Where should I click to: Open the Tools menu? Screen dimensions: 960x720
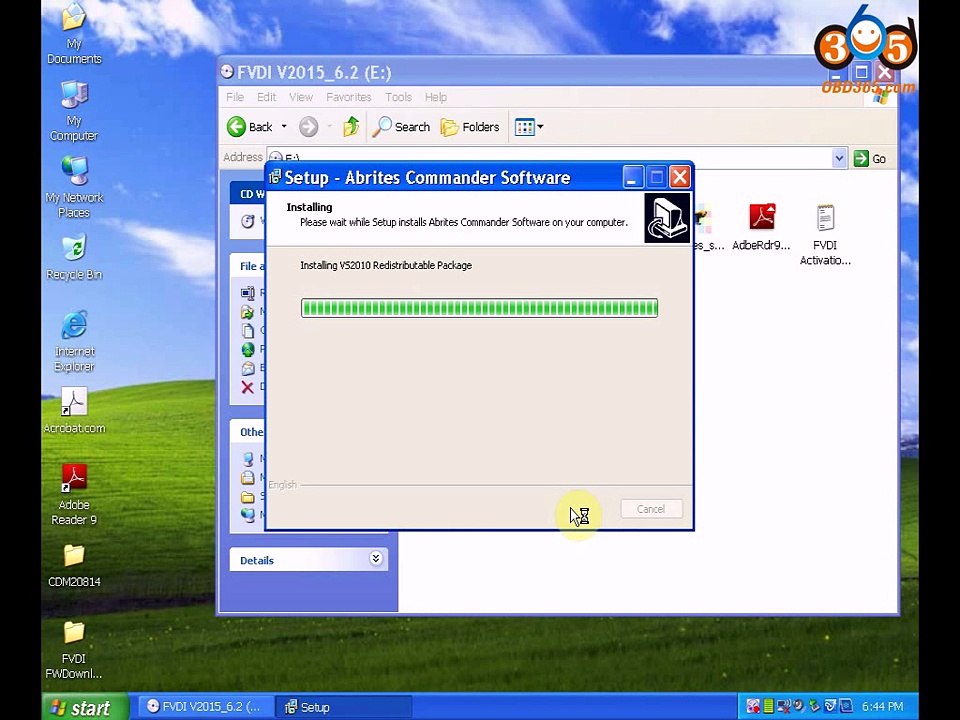coord(398,97)
